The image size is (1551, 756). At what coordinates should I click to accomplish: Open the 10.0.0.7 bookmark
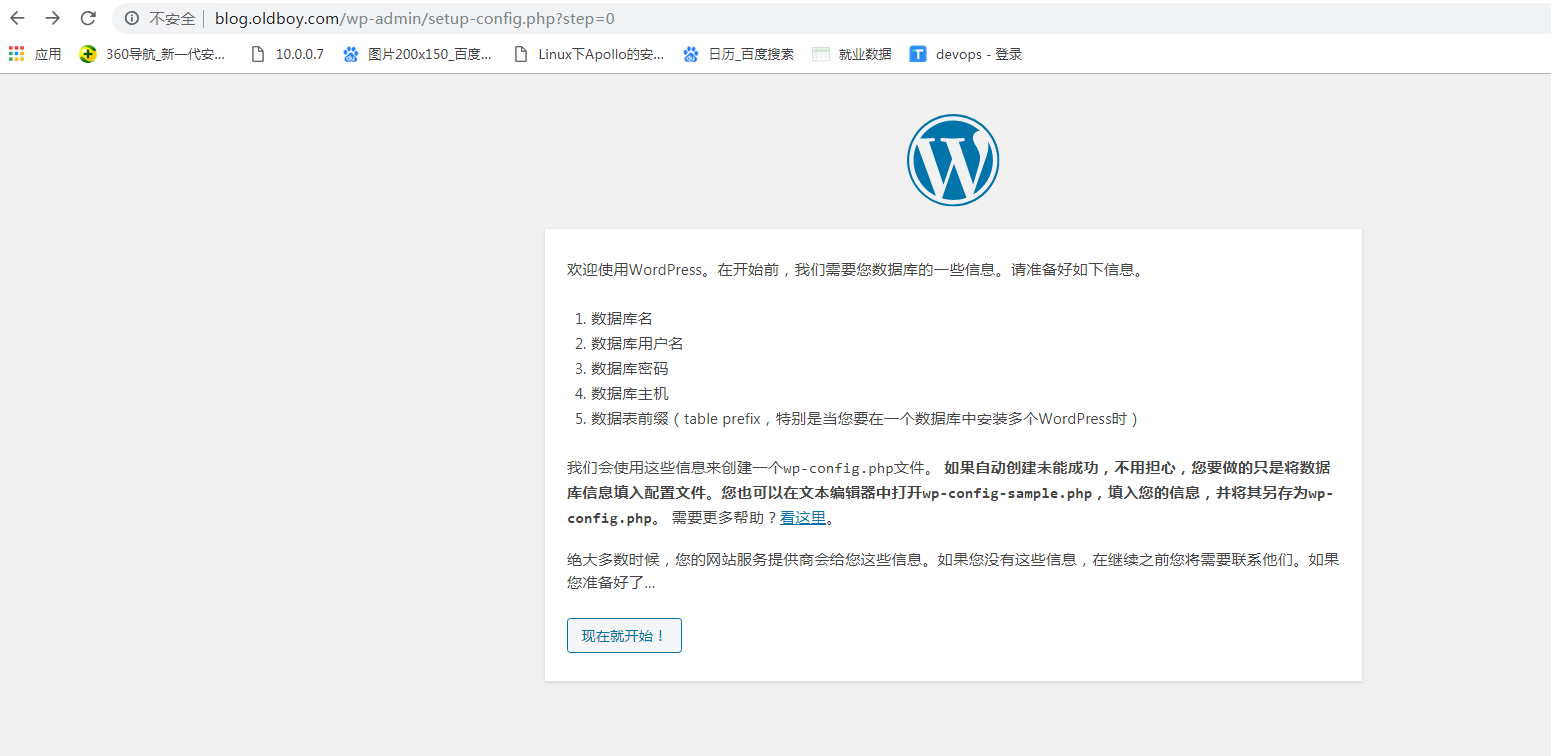pos(287,54)
